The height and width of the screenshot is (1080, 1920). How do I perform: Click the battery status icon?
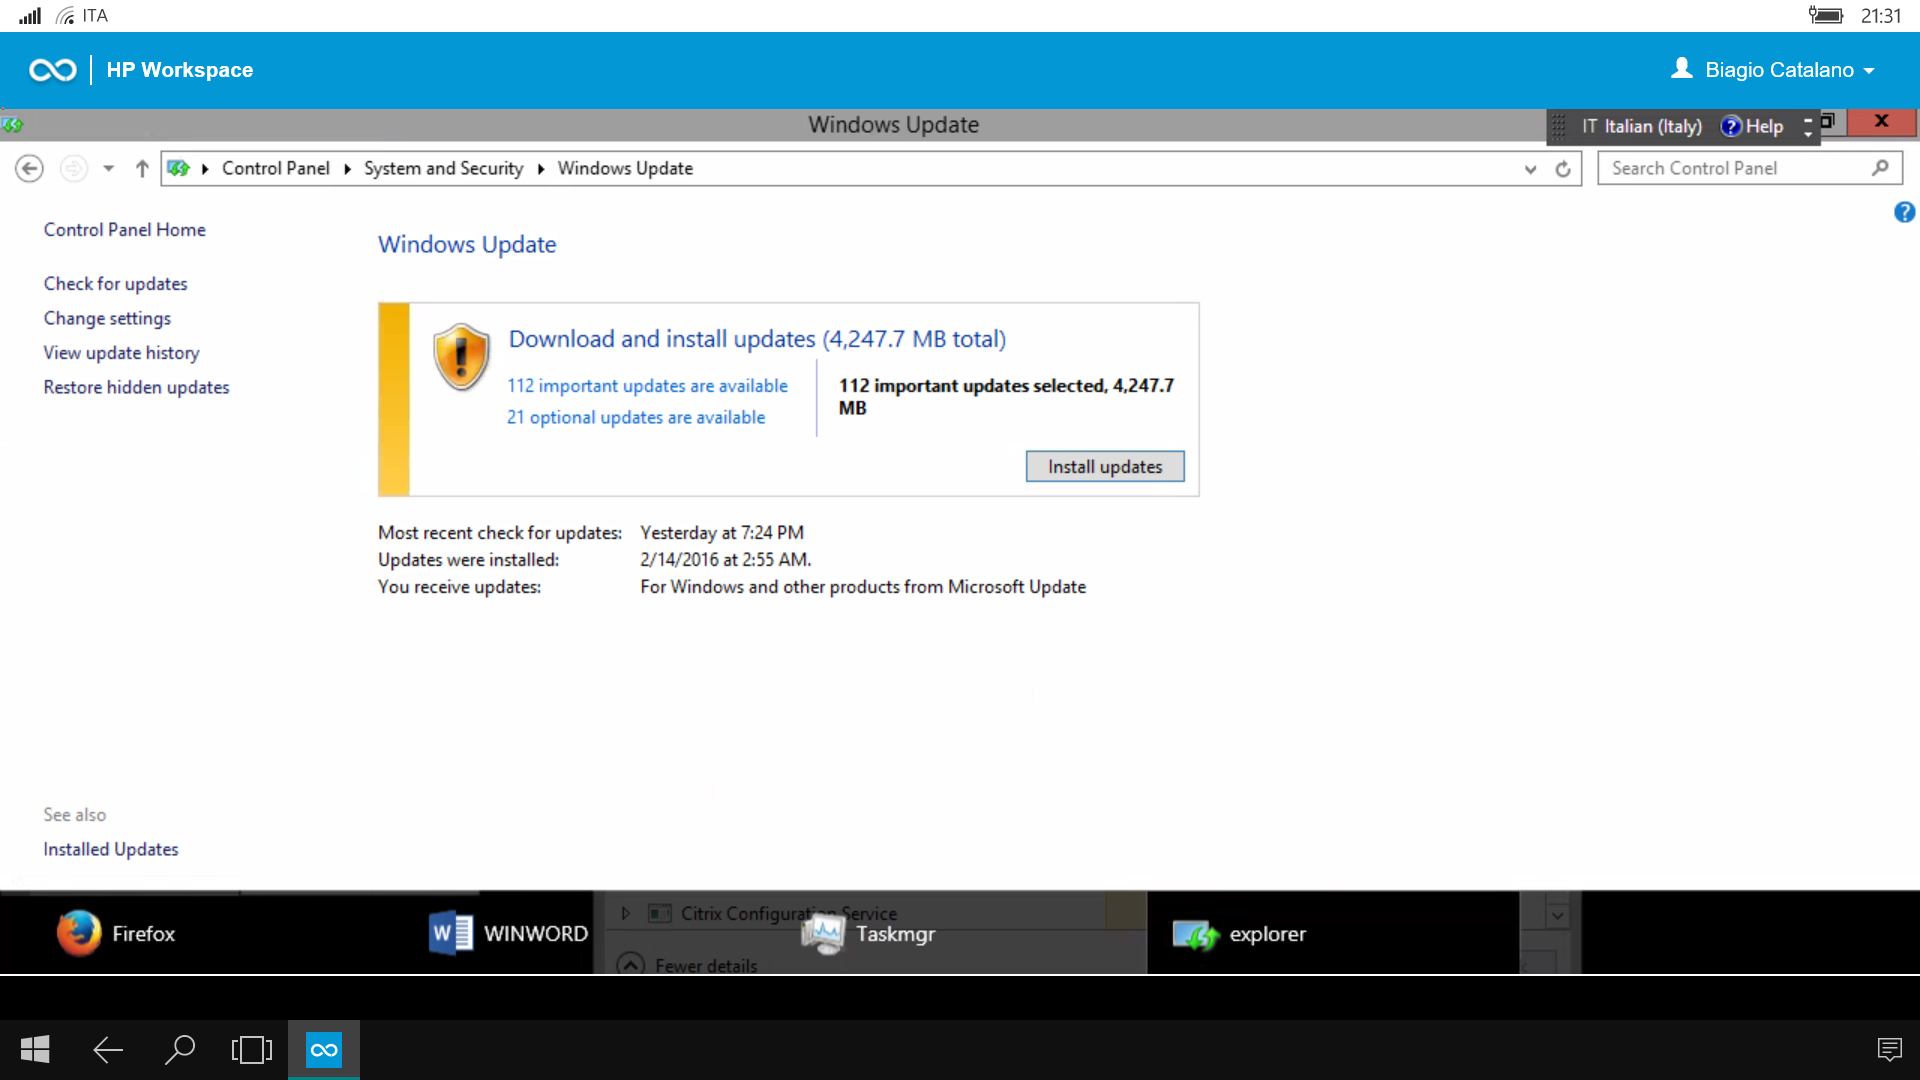click(1826, 15)
